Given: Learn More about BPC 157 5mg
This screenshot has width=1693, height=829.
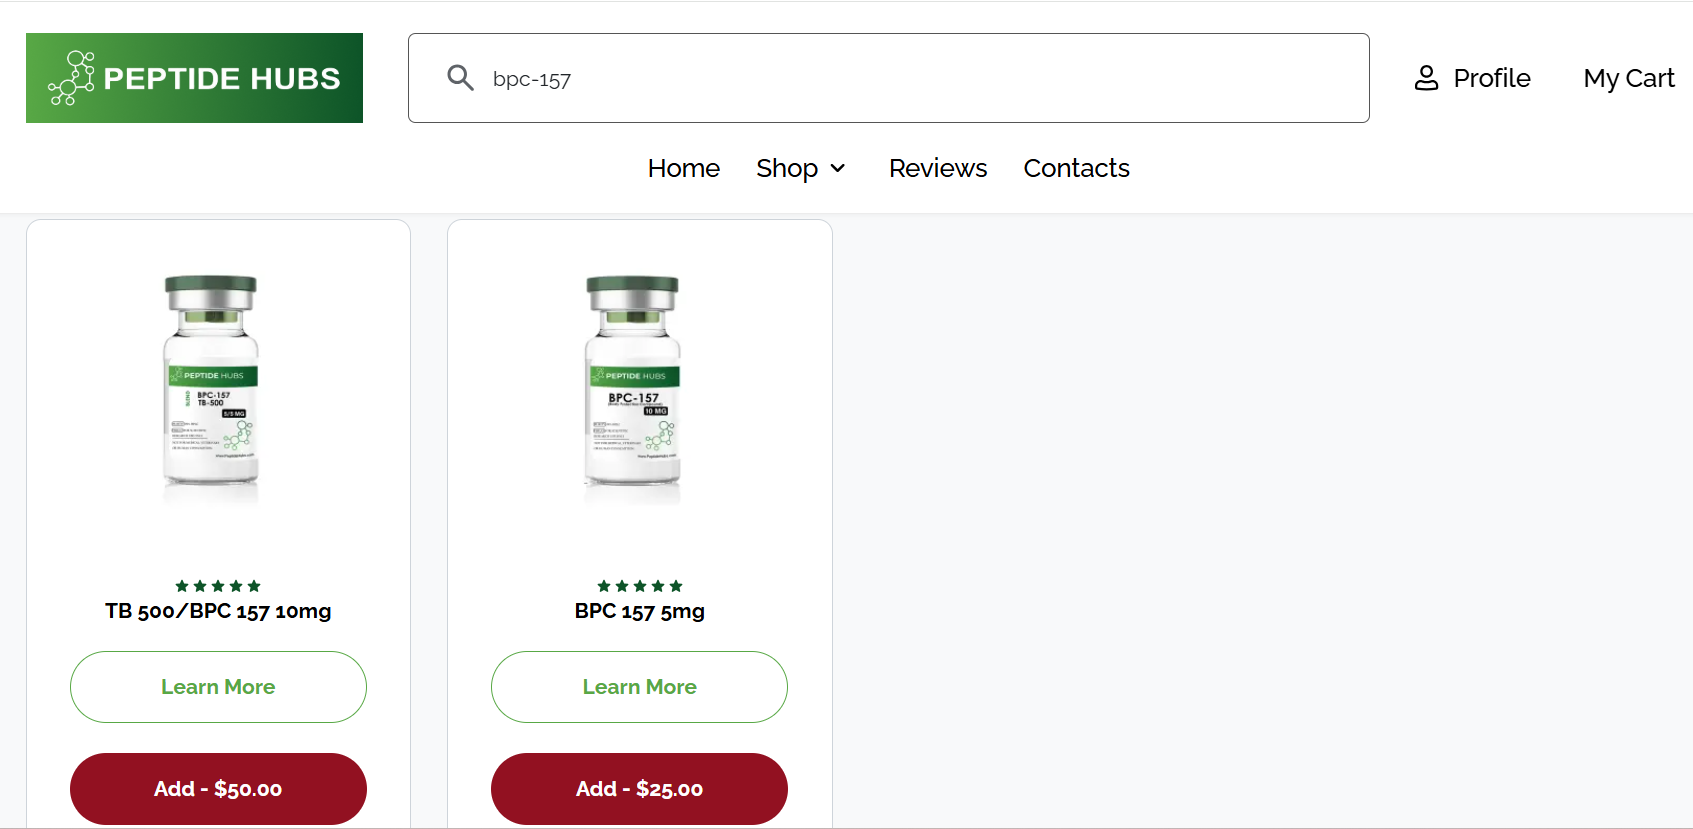Looking at the screenshot, I should (639, 687).
